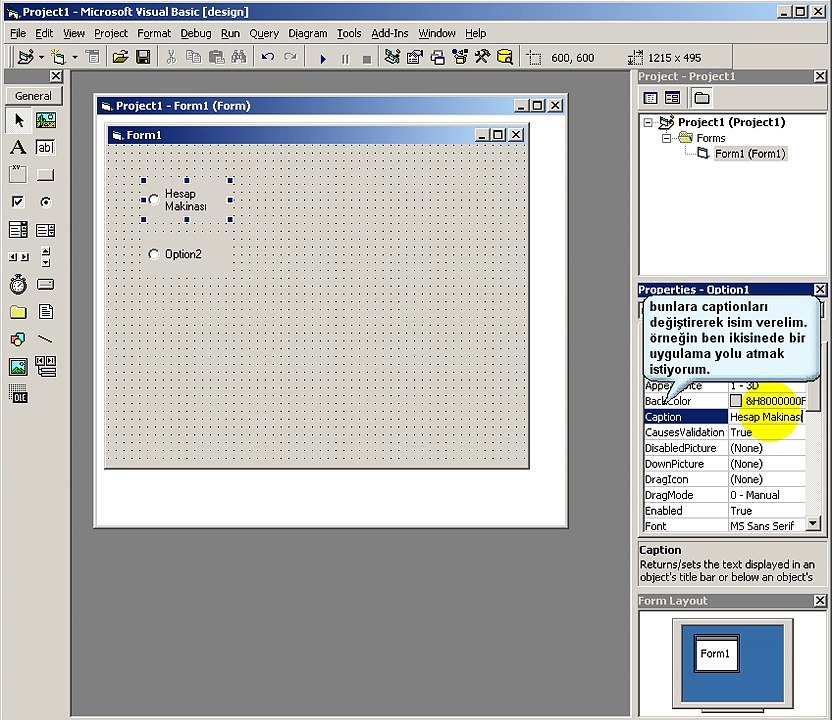Viewport: 832px width, 720px height.
Task: Click the Caption property value field
Action: click(766, 417)
